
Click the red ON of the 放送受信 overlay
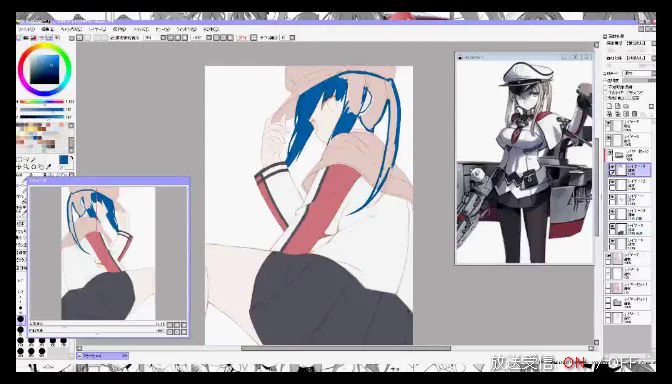[573, 363]
